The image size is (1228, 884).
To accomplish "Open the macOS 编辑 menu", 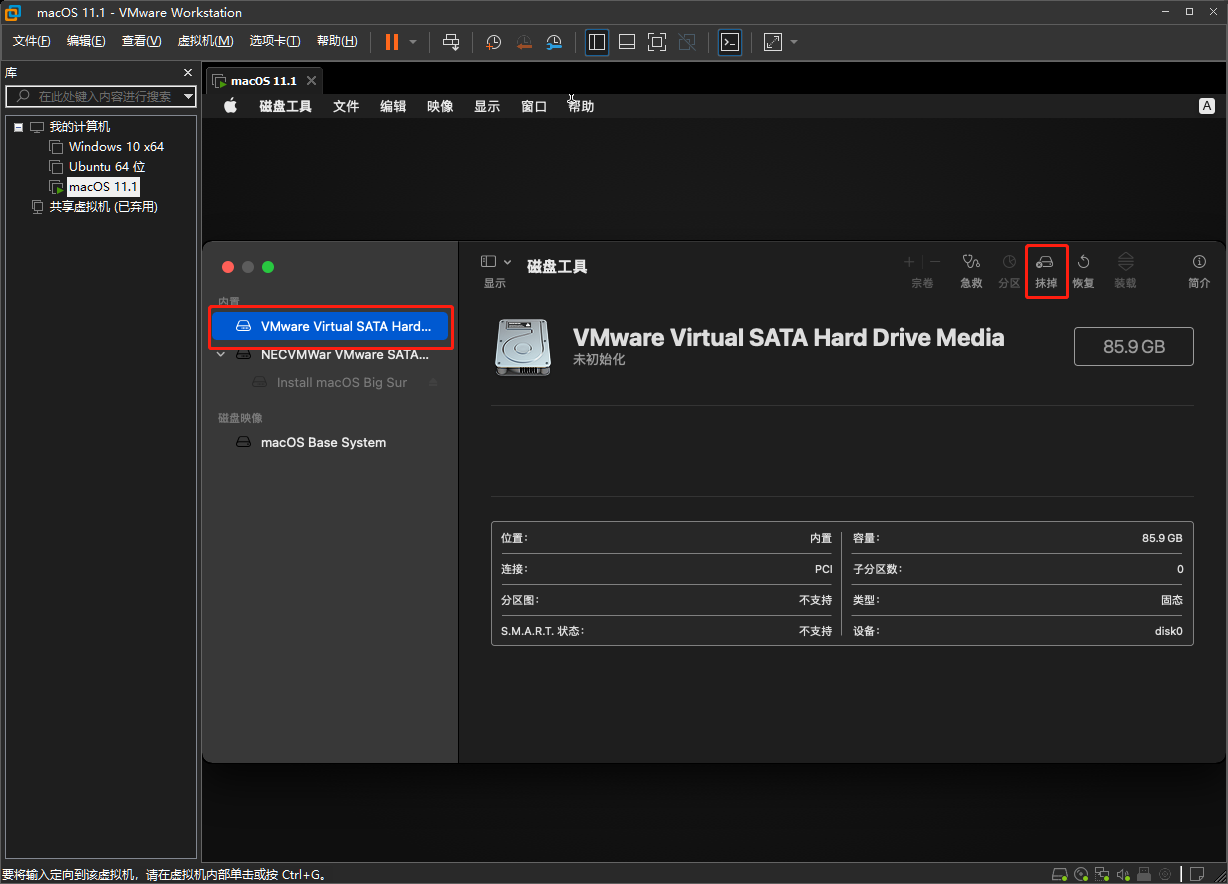I will coord(393,106).
